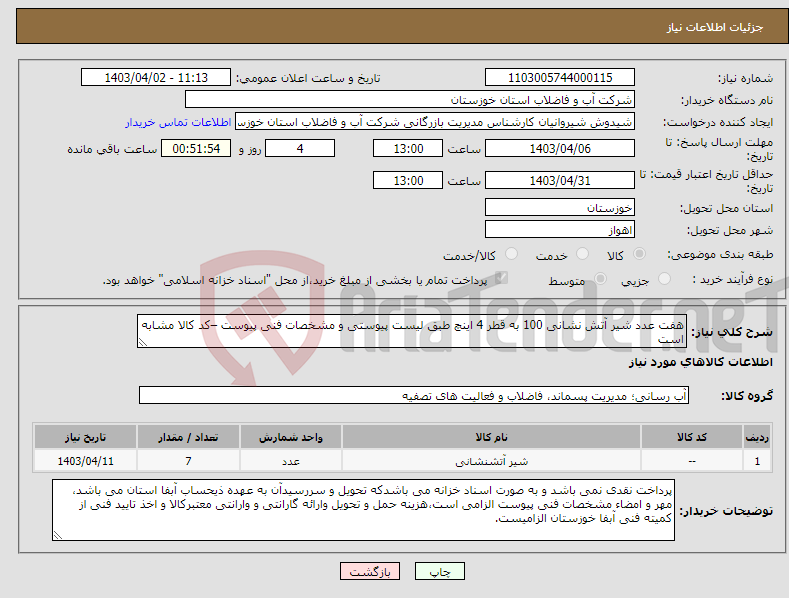Click the request creator field
789x598 pixels.
pyautogui.click(x=435, y=122)
